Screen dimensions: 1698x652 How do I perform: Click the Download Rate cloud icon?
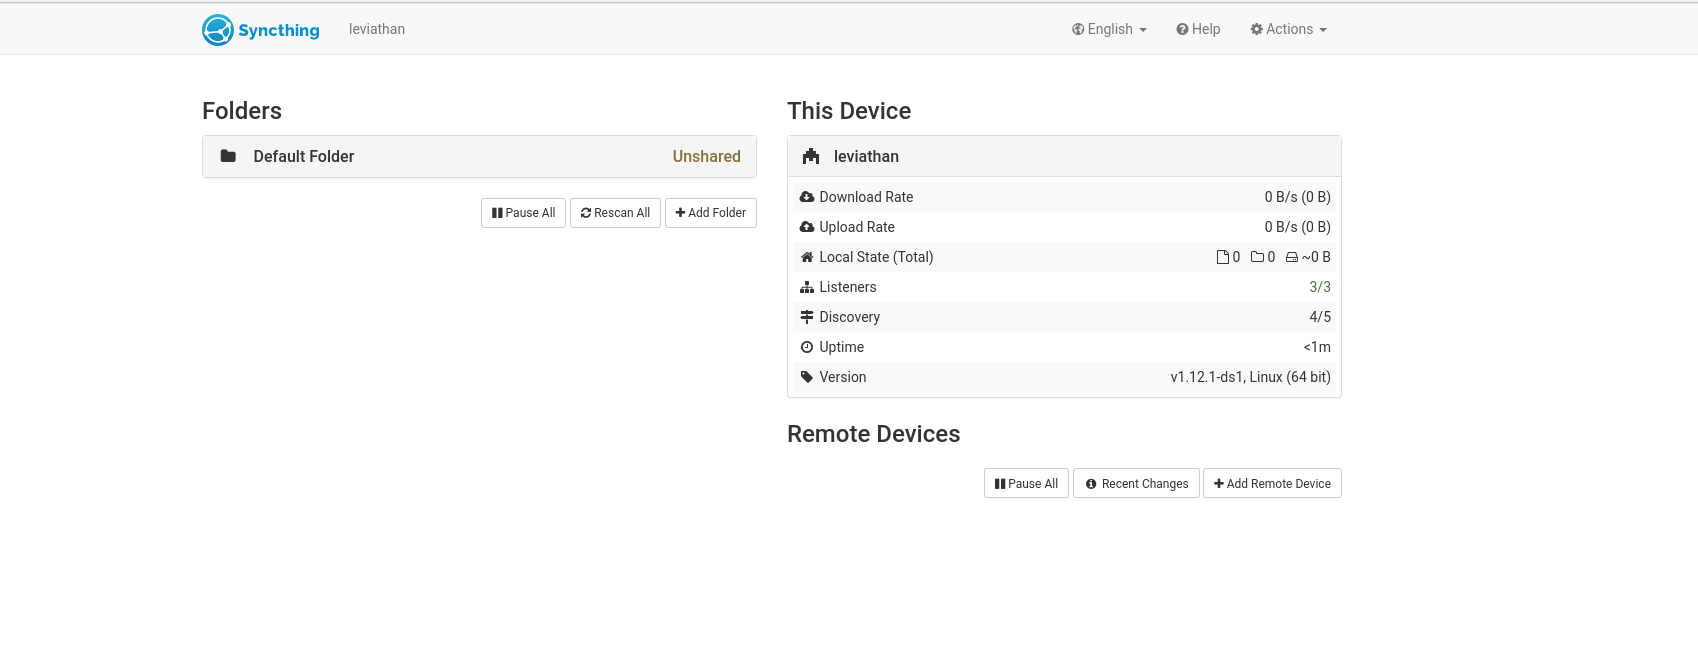point(807,197)
